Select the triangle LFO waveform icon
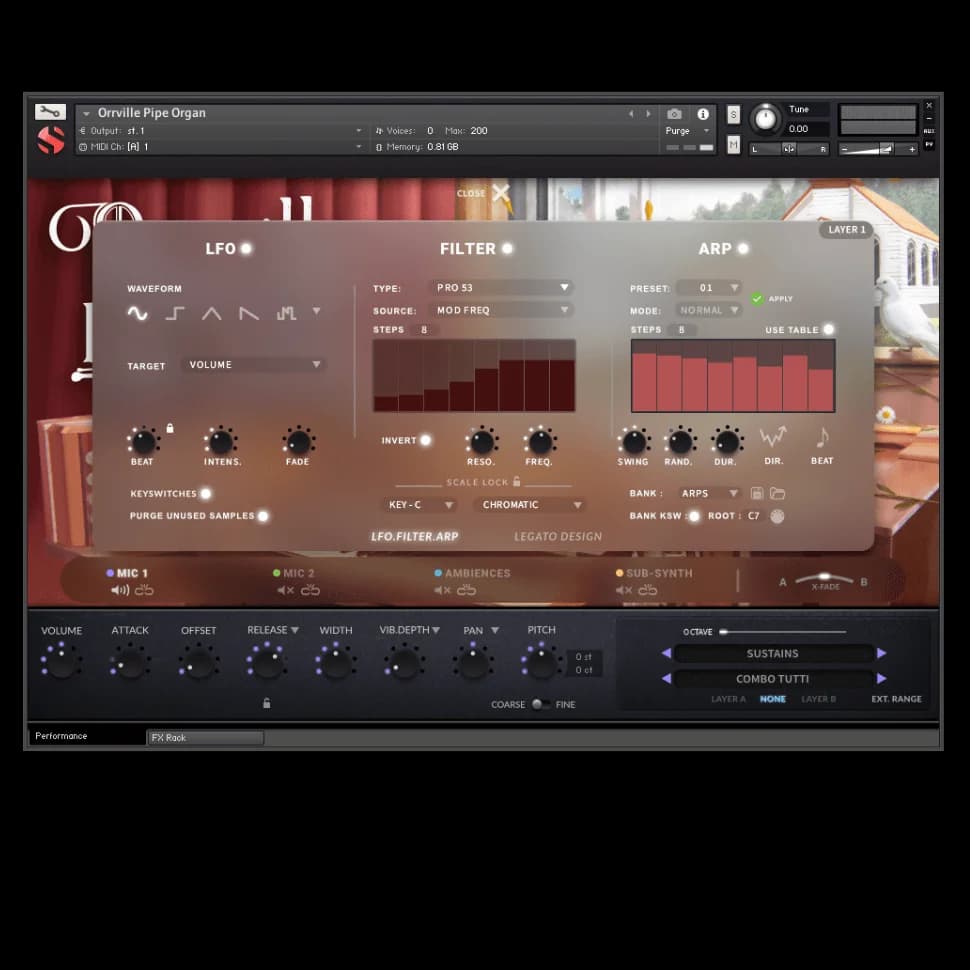This screenshot has width=970, height=970. click(212, 313)
